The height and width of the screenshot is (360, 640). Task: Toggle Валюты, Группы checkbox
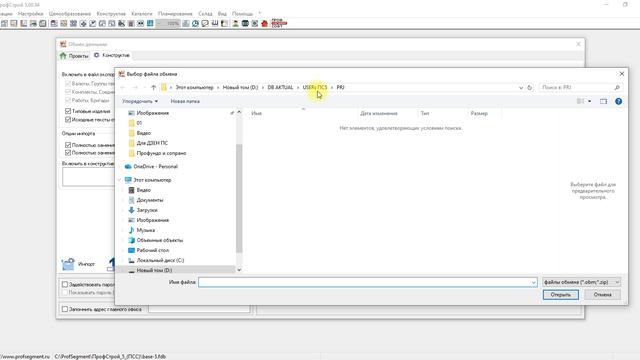pos(68,83)
